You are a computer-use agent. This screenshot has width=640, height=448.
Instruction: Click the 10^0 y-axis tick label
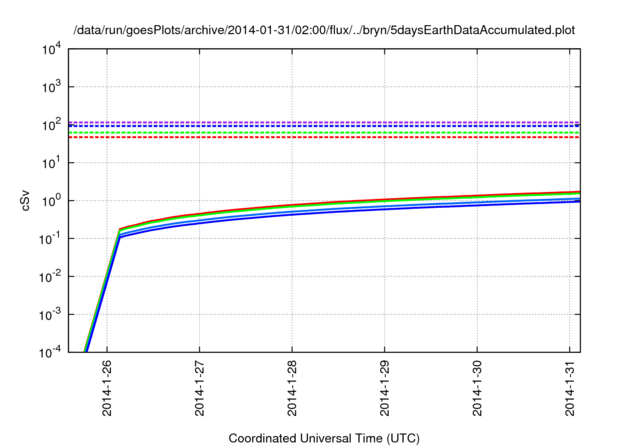point(51,201)
